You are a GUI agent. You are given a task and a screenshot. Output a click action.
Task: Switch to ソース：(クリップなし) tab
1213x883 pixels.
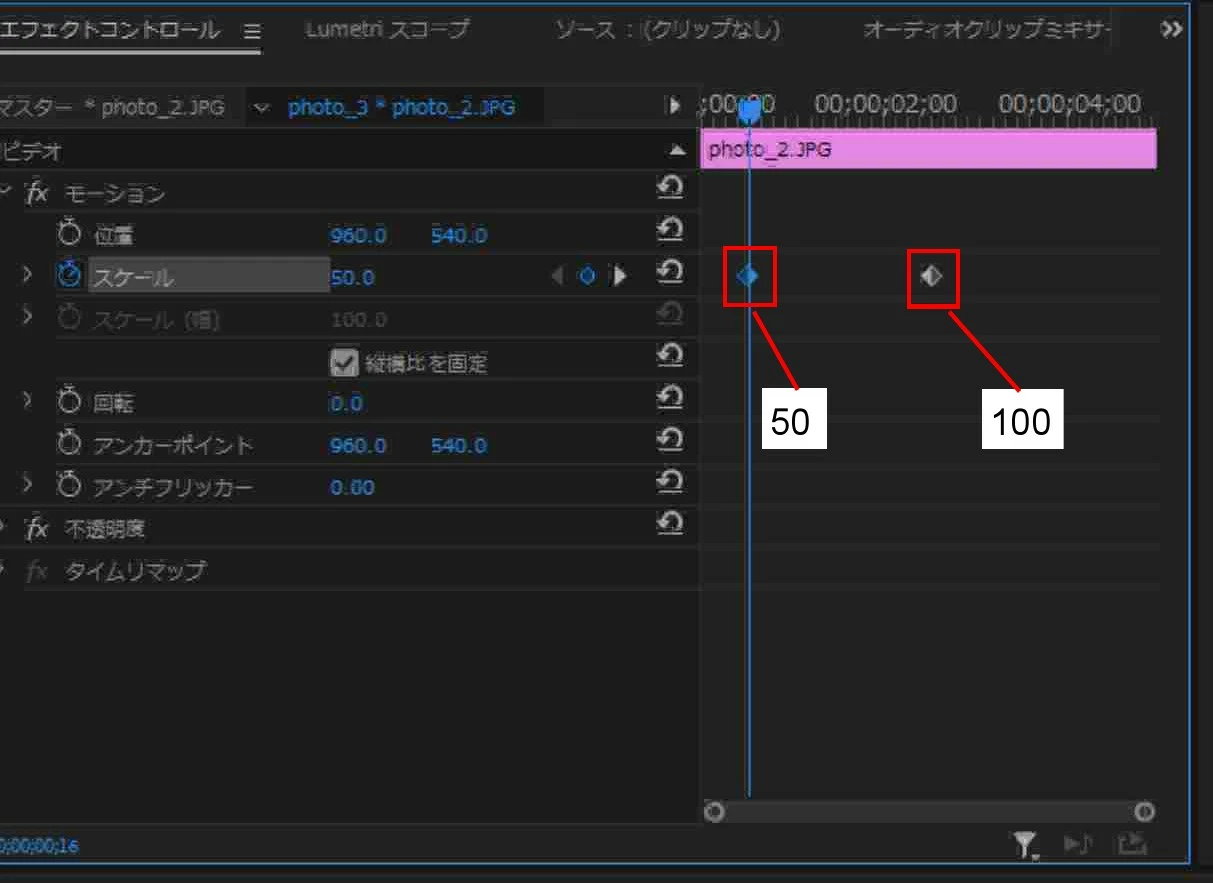click(668, 30)
